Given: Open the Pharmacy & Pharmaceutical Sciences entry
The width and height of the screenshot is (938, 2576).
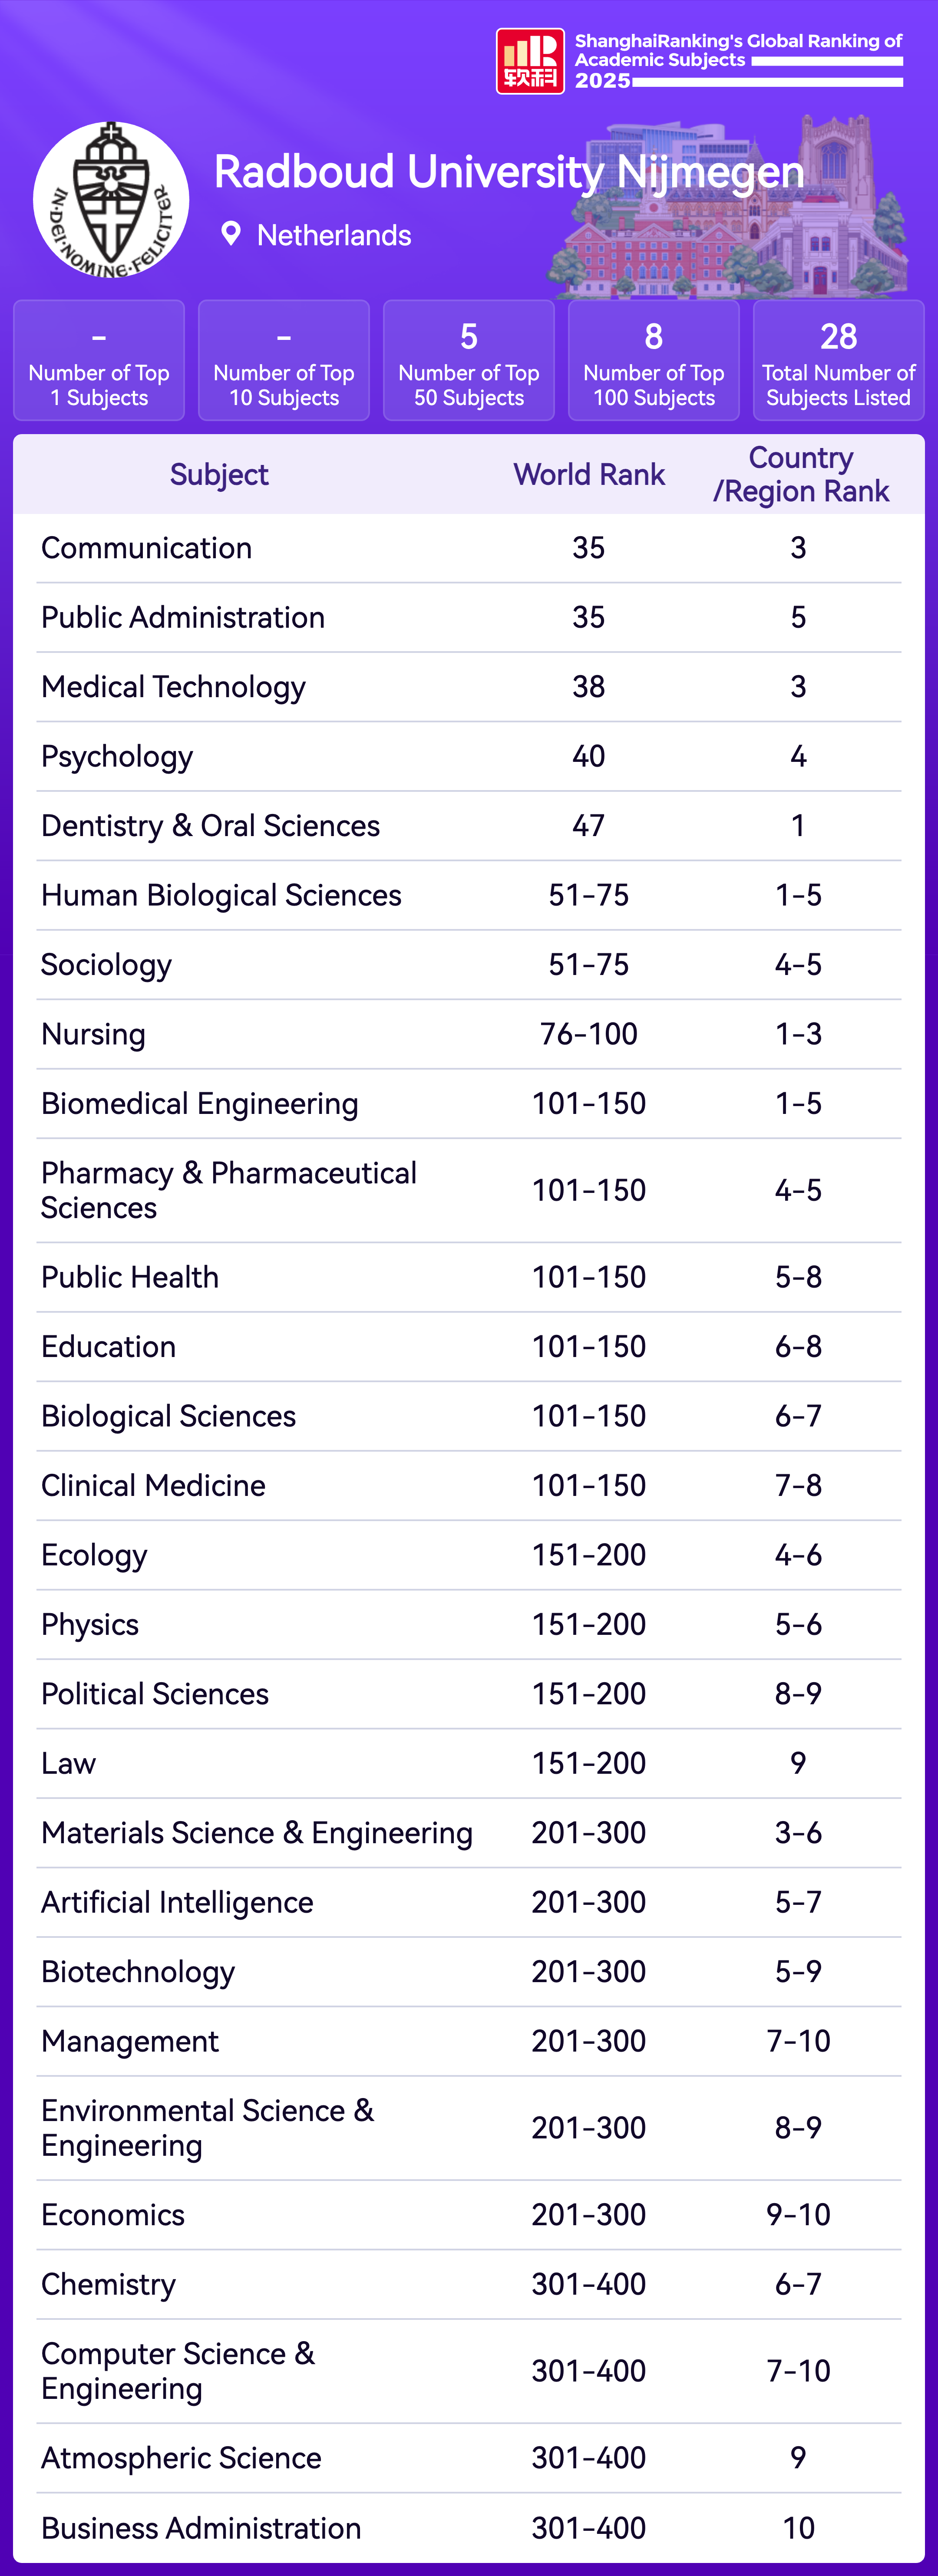Looking at the screenshot, I should [x=229, y=1190].
